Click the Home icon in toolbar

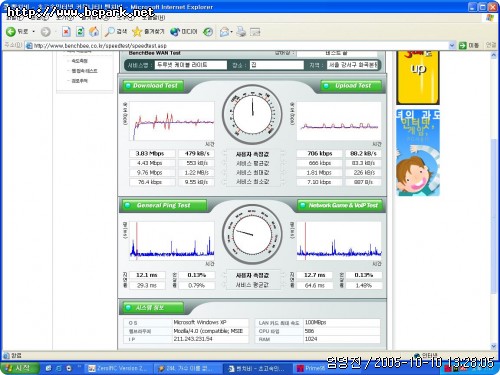pyautogui.click(x=94, y=32)
